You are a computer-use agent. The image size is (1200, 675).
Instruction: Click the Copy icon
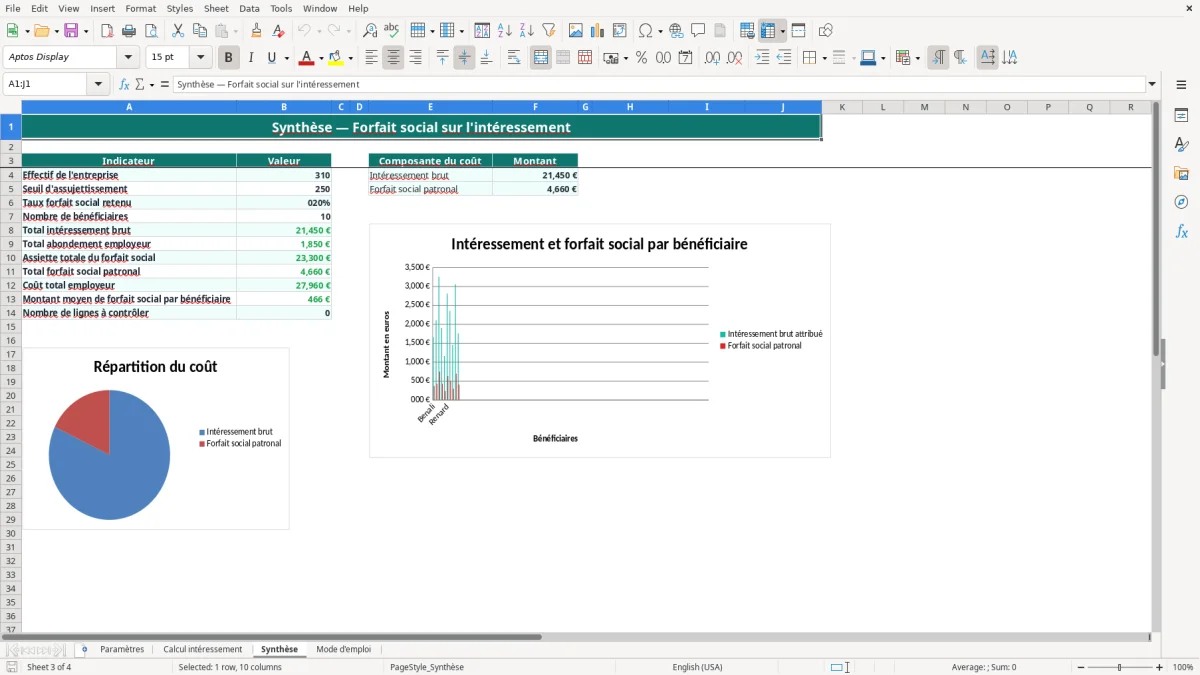point(200,31)
